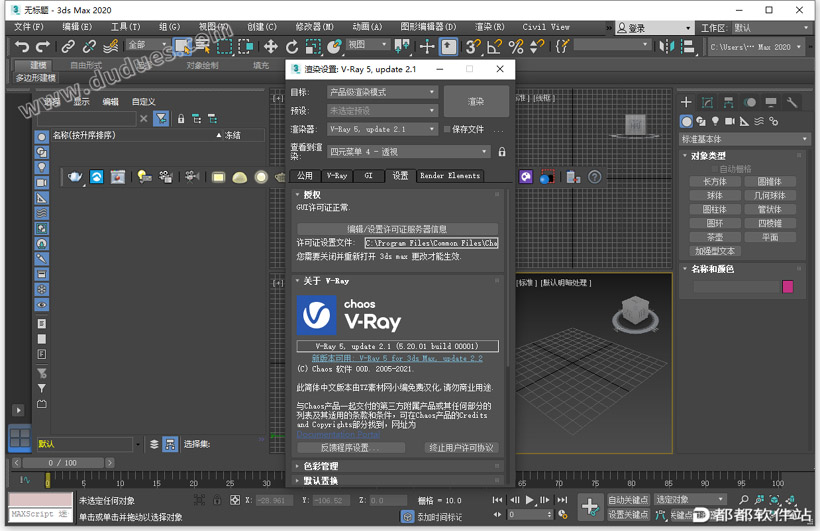Toggle the selection lock by X field

click(217, 500)
